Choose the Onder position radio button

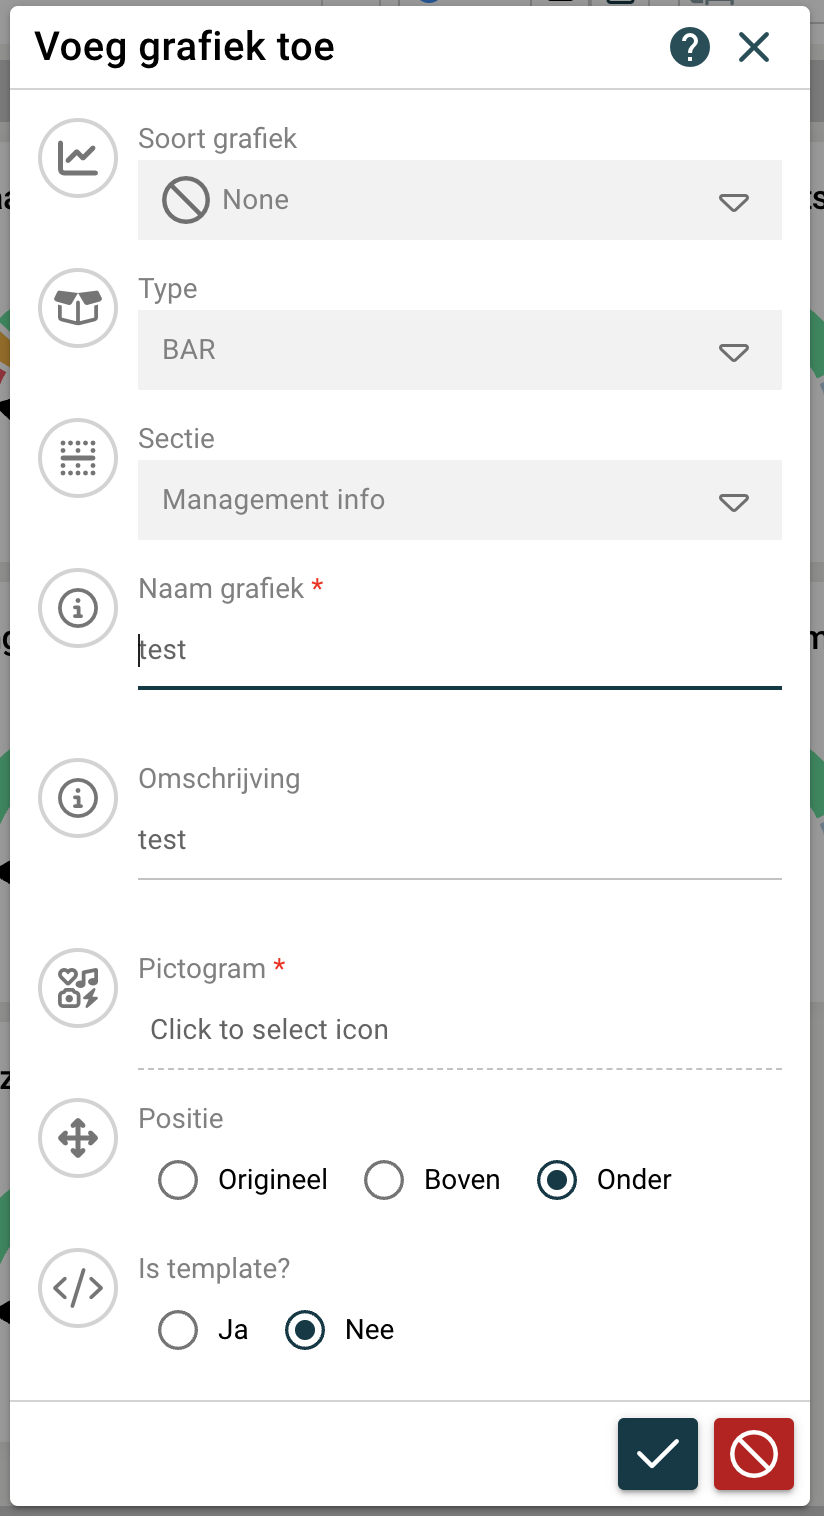pos(557,1180)
